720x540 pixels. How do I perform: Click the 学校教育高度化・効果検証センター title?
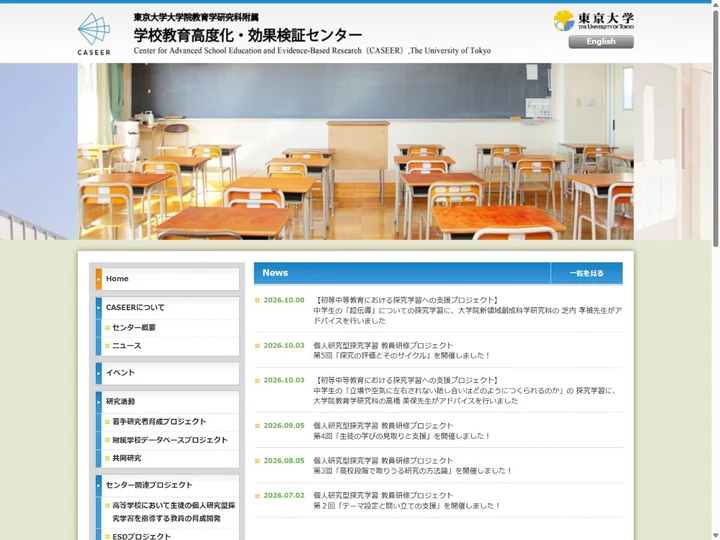(248, 35)
